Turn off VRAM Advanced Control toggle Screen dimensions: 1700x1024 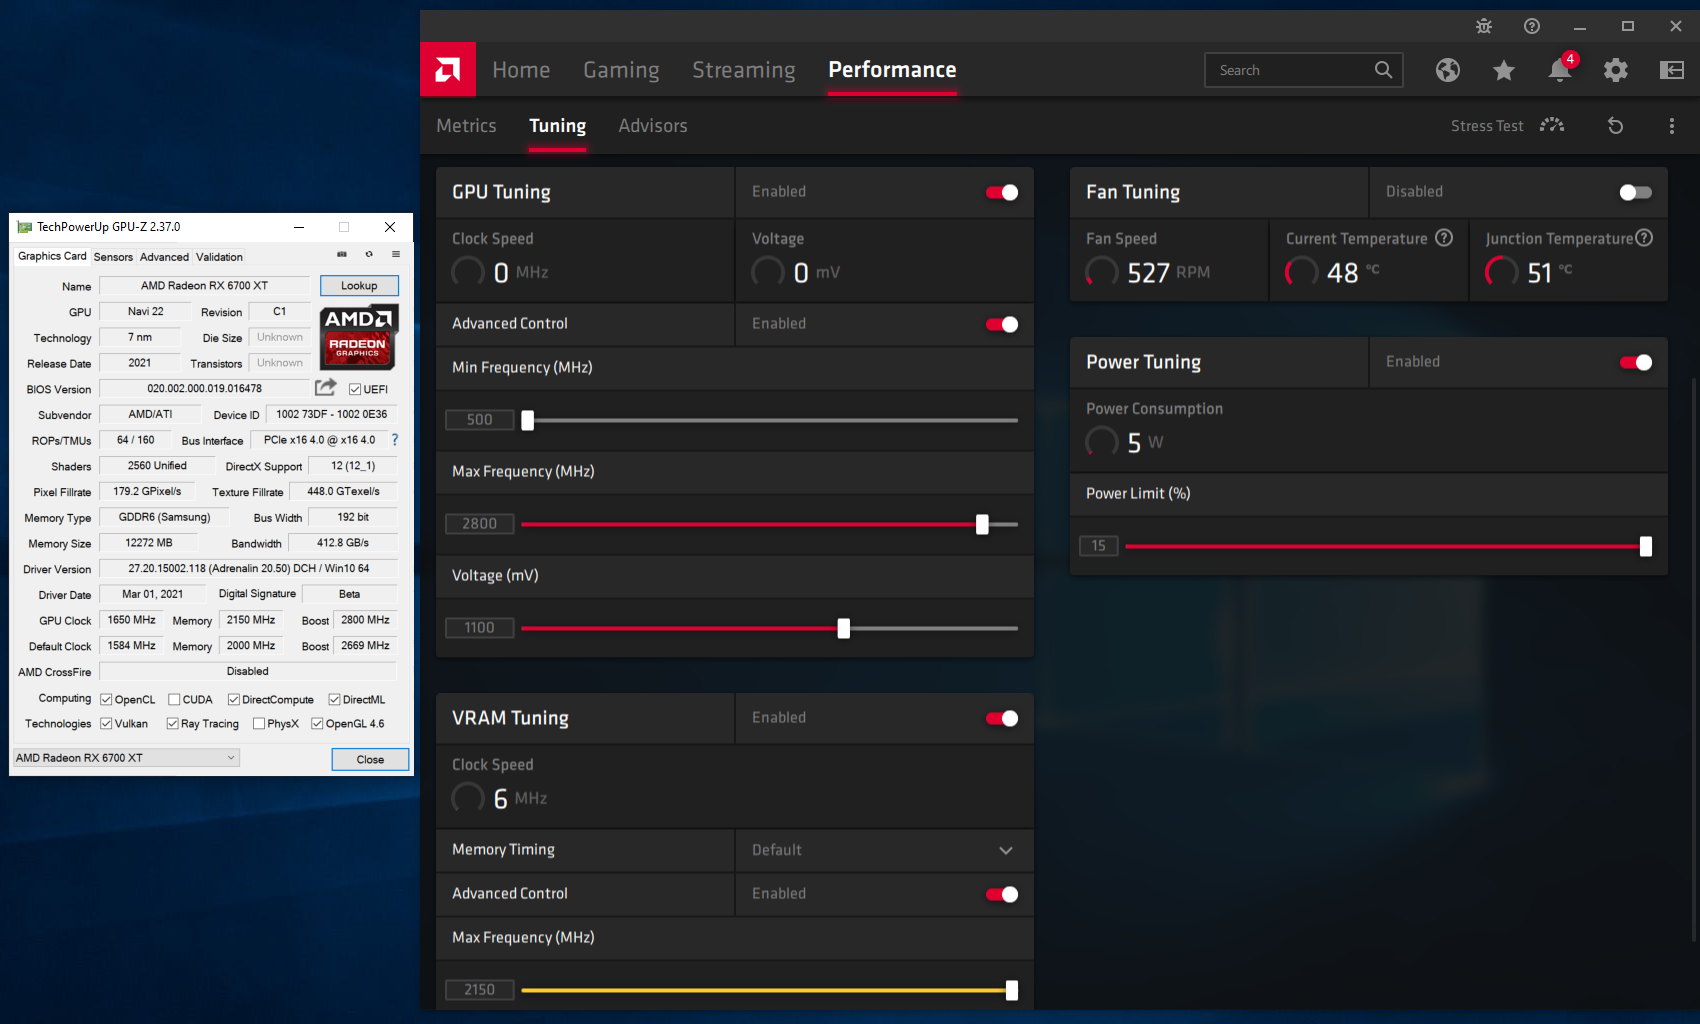[x=1002, y=895]
